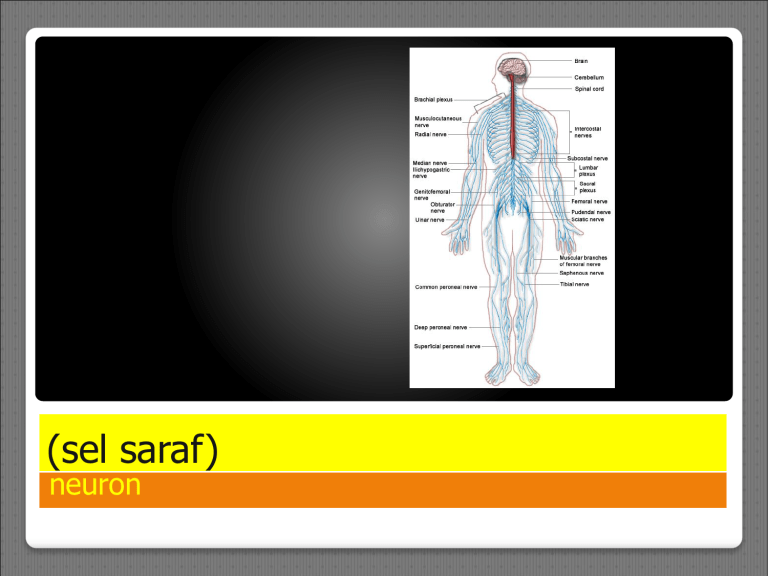Click the "Intercostal nerves" label
The width and height of the screenshot is (768, 576).
coord(587,131)
